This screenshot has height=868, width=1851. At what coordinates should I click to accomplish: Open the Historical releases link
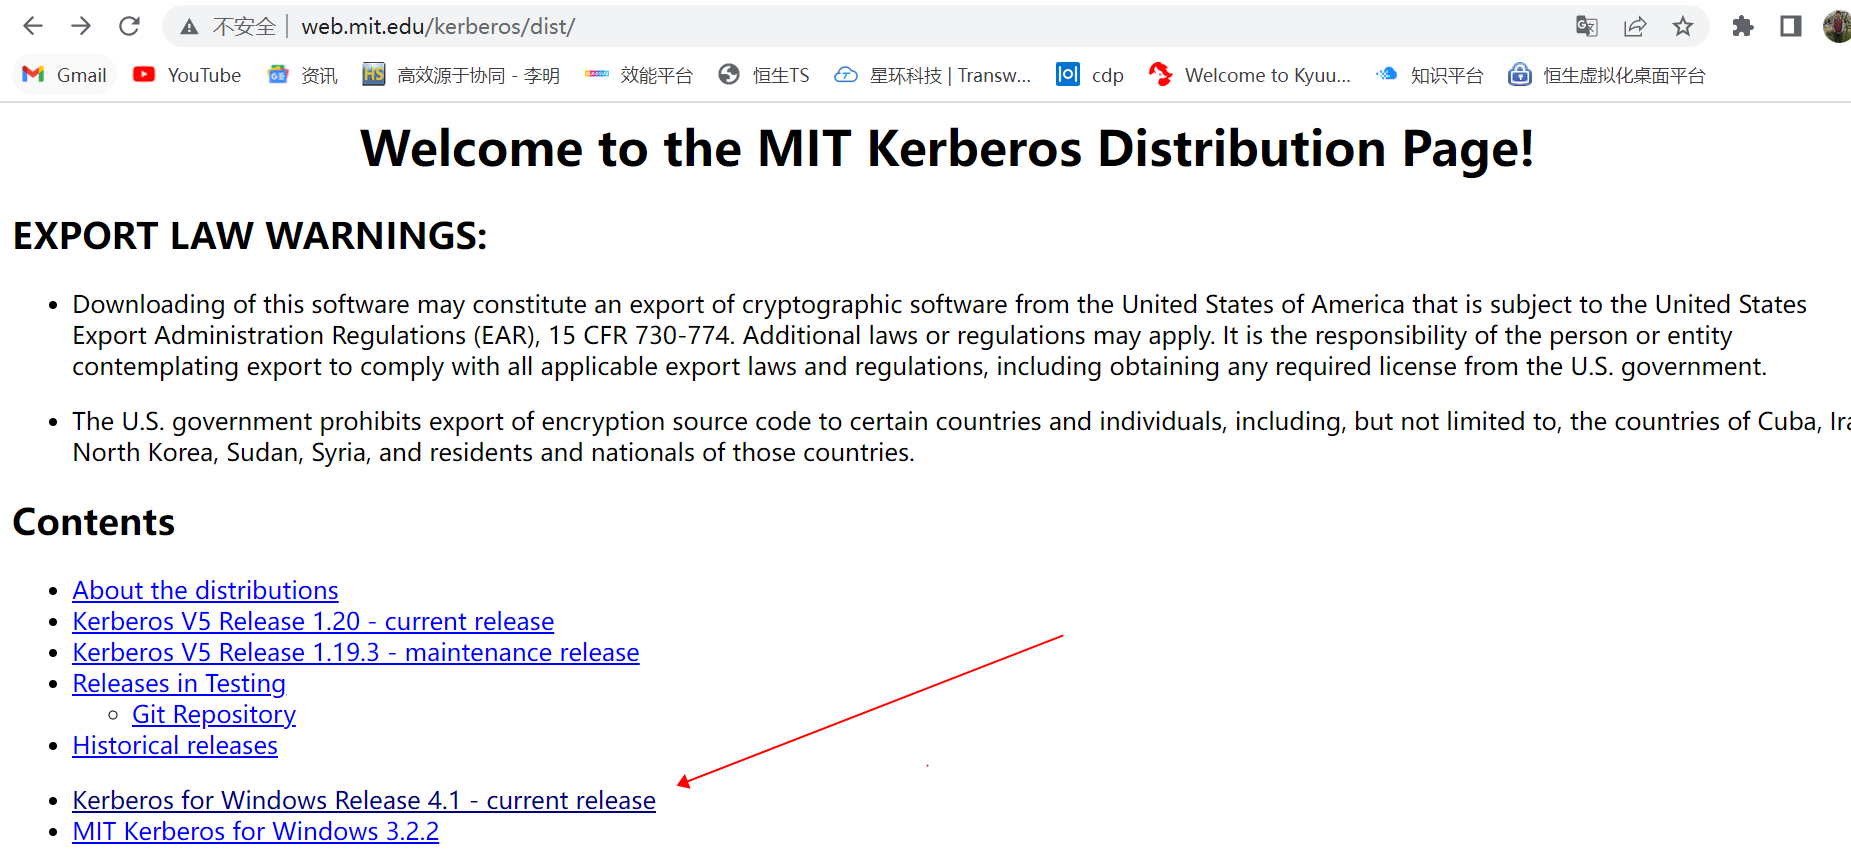click(x=175, y=745)
